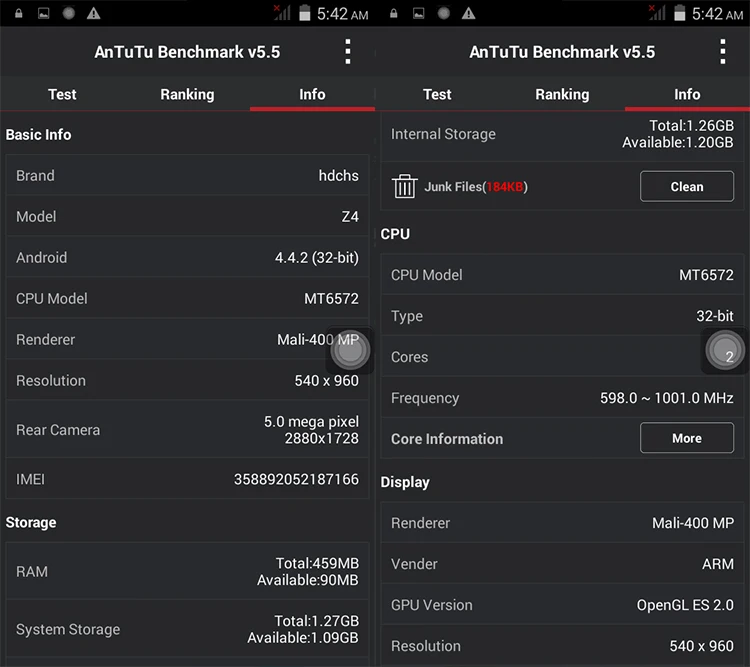Tap the IMEI number 358892052187166
Viewport: 750px width, 667px height.
click(x=296, y=479)
